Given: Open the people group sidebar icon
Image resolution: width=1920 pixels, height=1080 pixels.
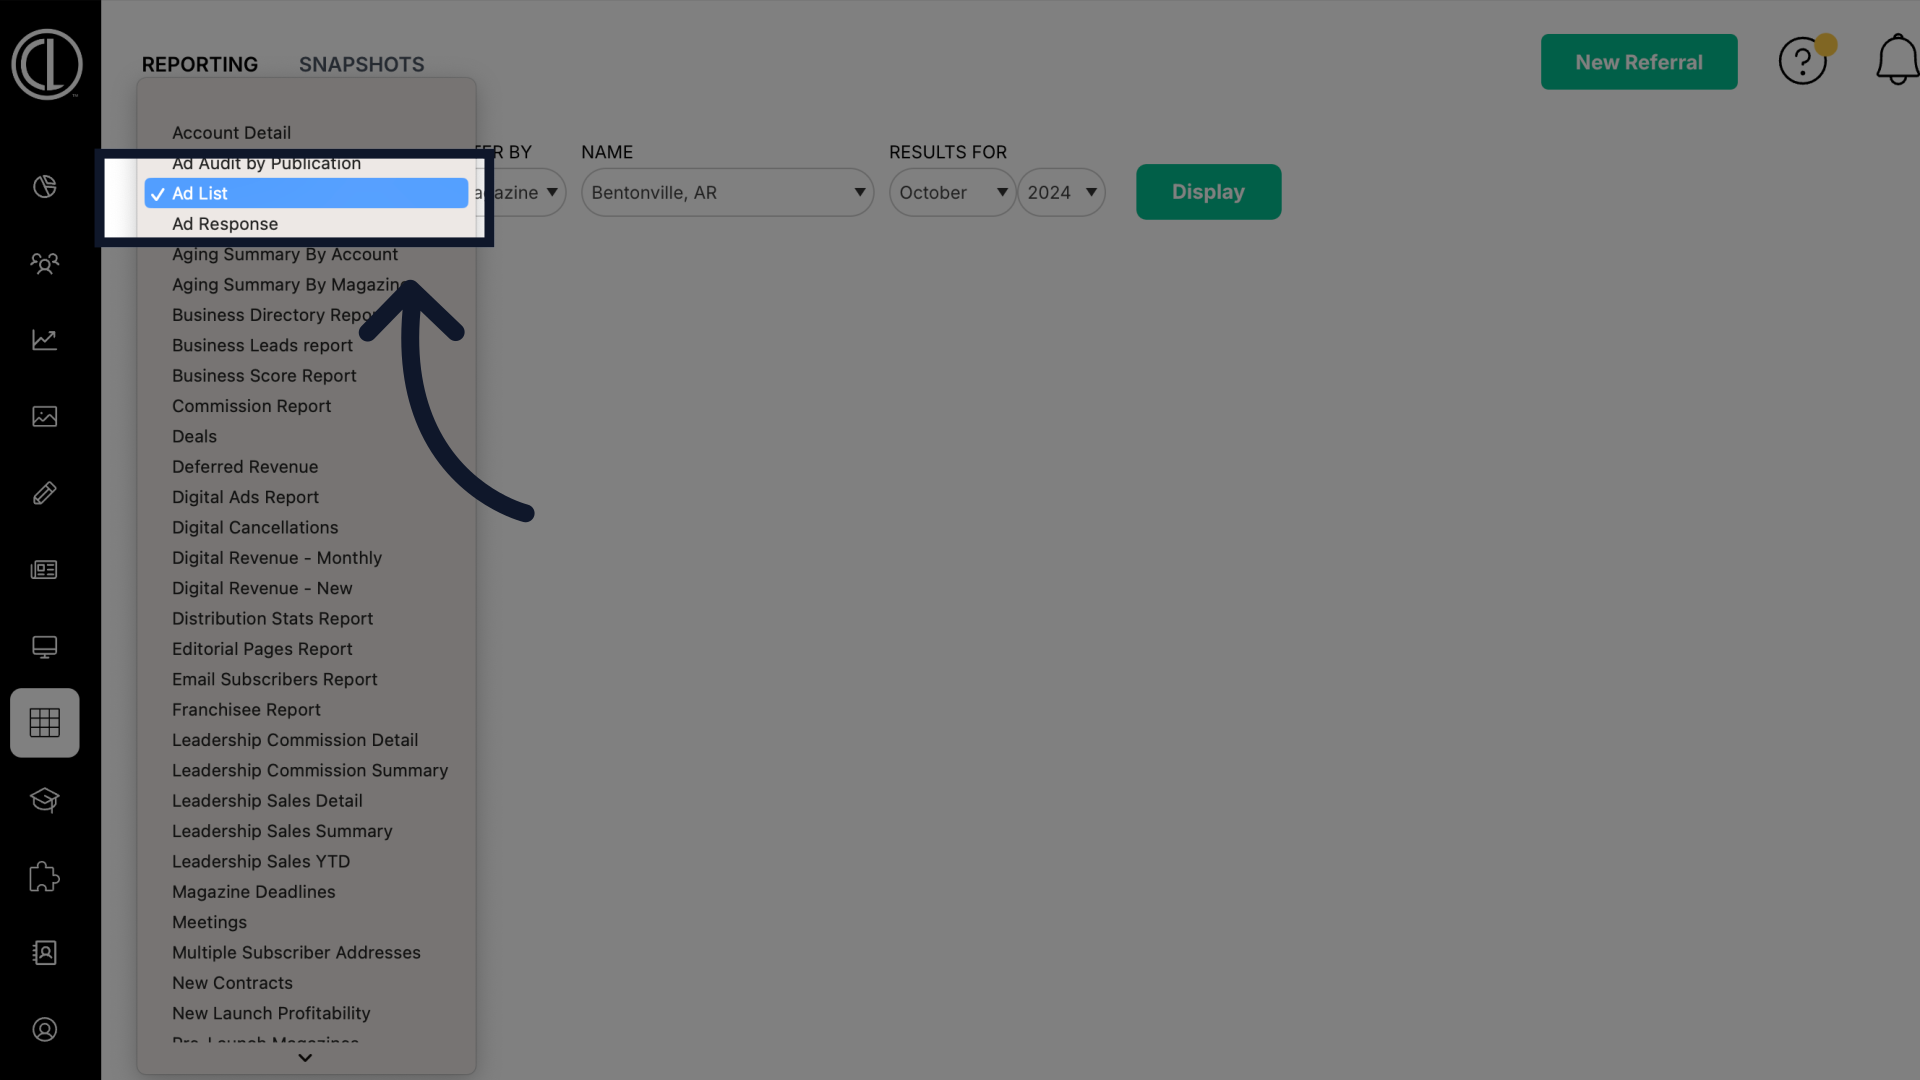Looking at the screenshot, I should [45, 264].
